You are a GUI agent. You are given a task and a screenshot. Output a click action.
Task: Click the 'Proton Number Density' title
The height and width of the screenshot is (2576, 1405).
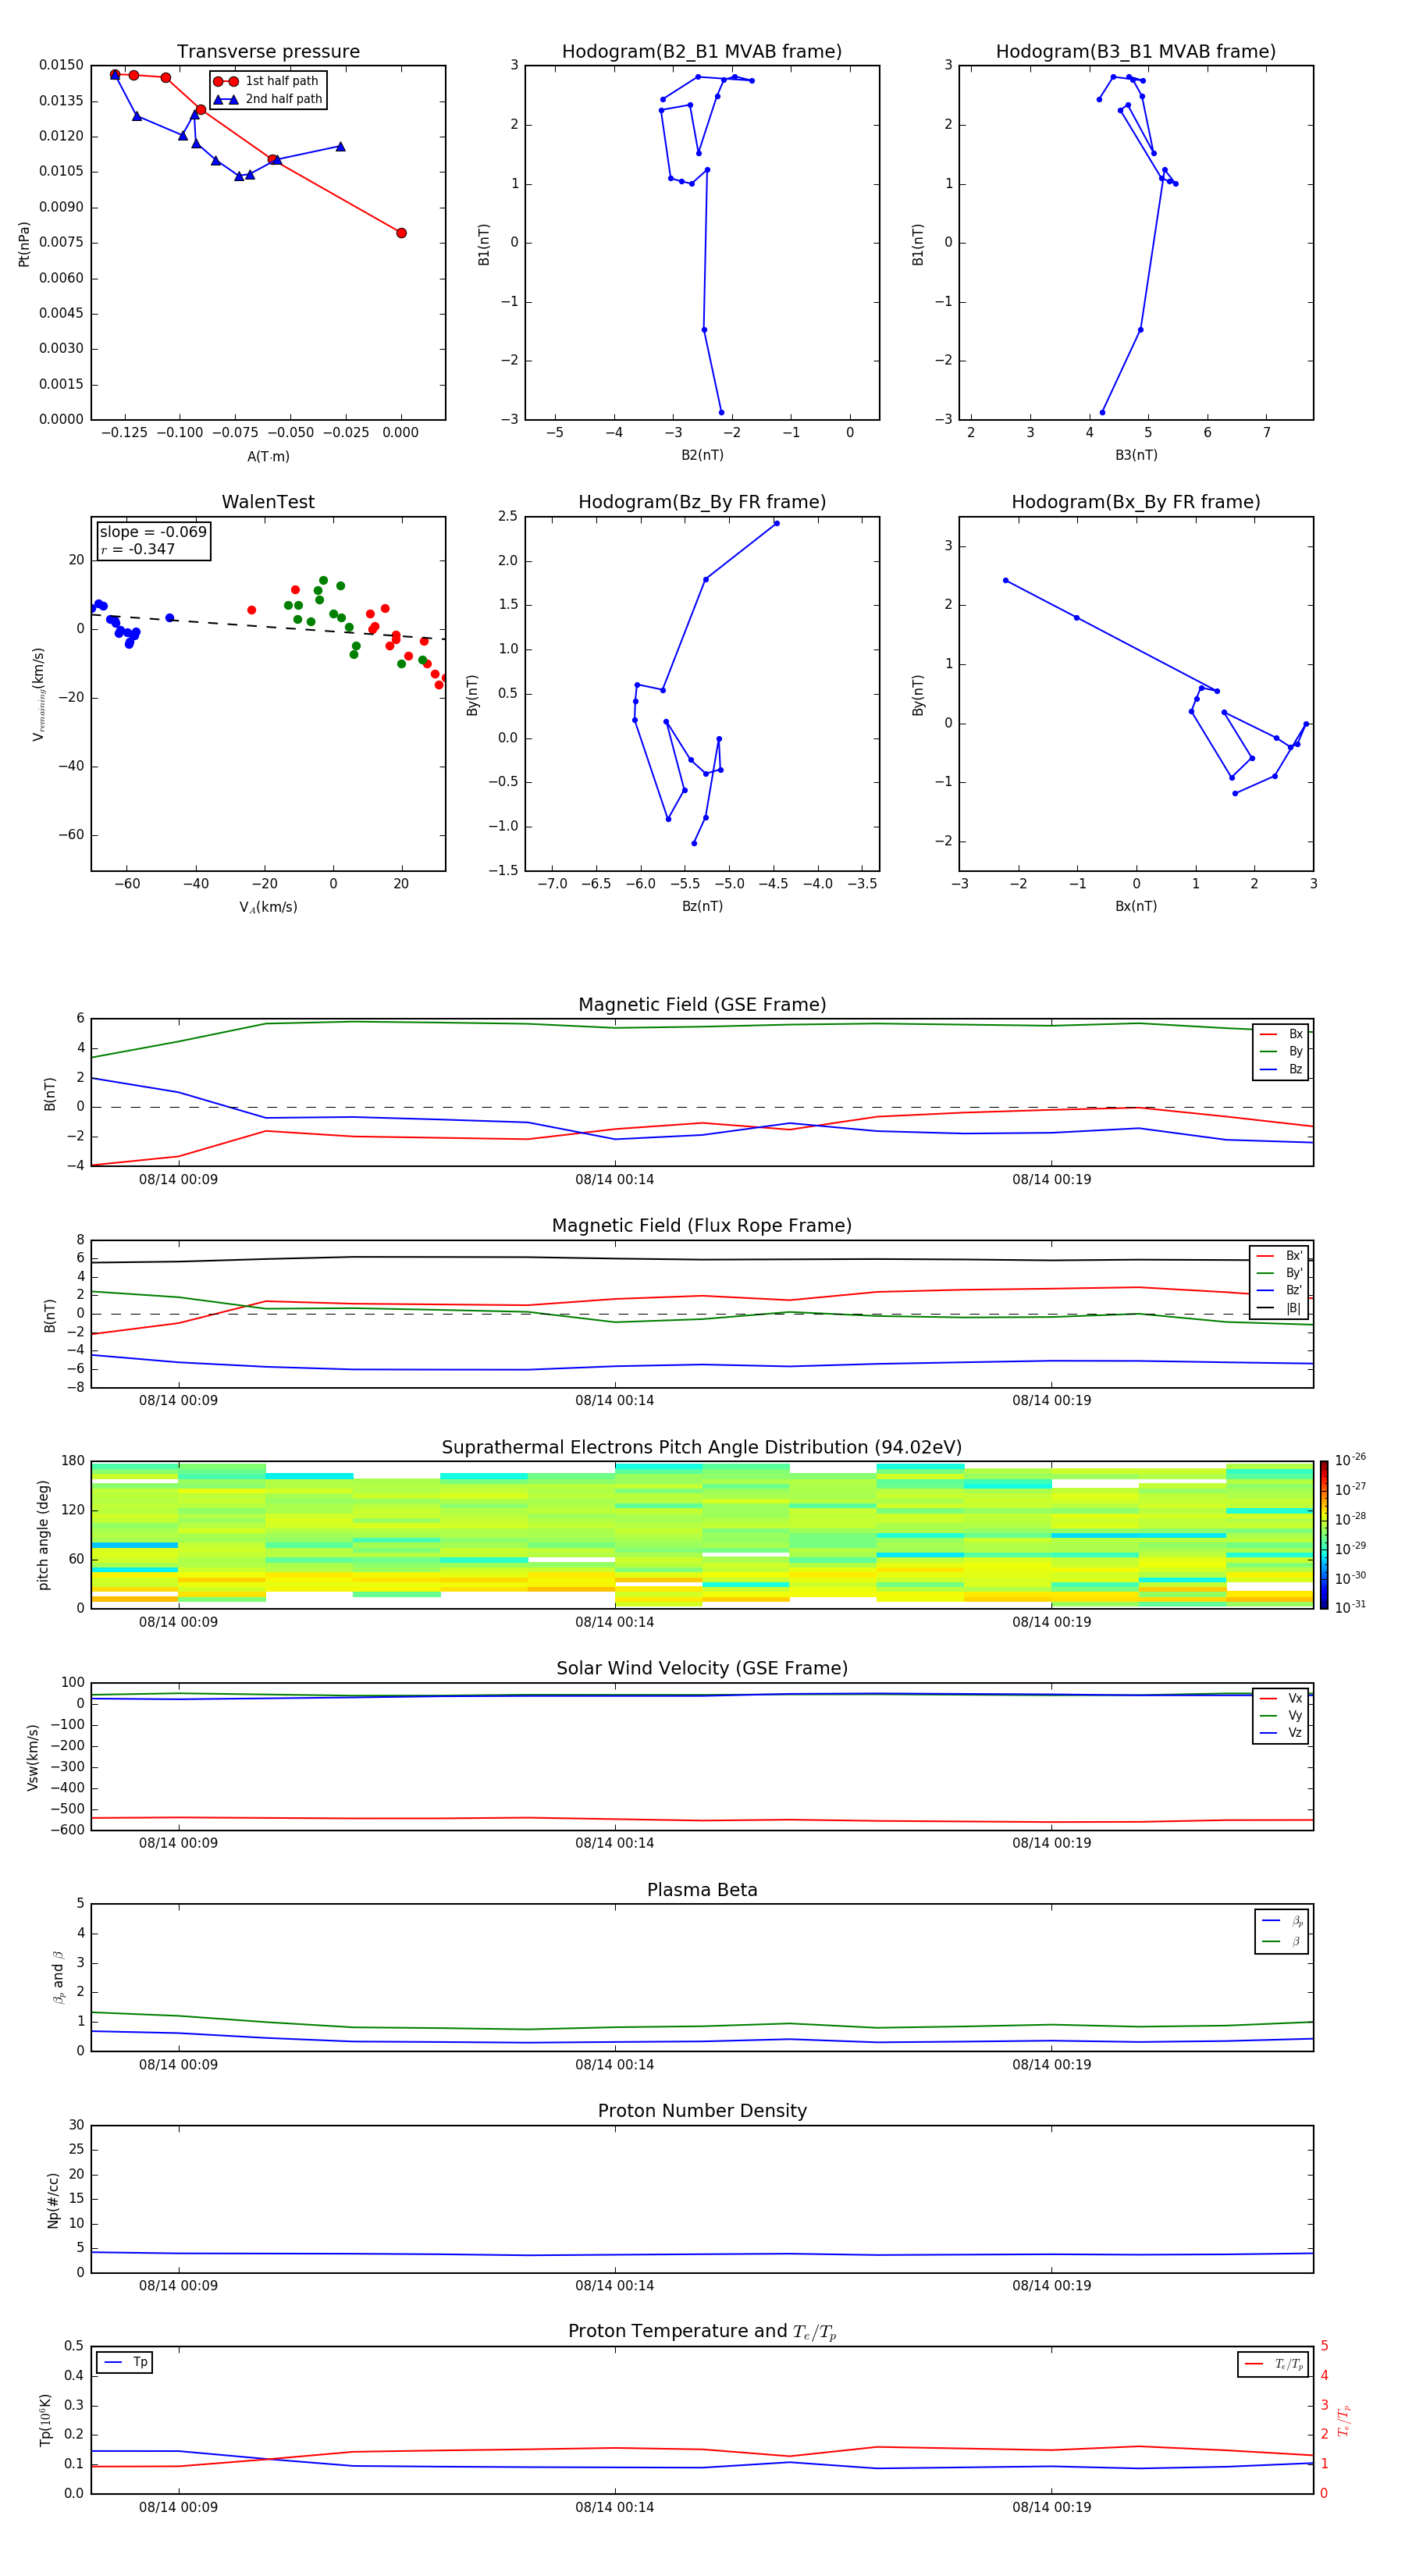coord(702,2111)
